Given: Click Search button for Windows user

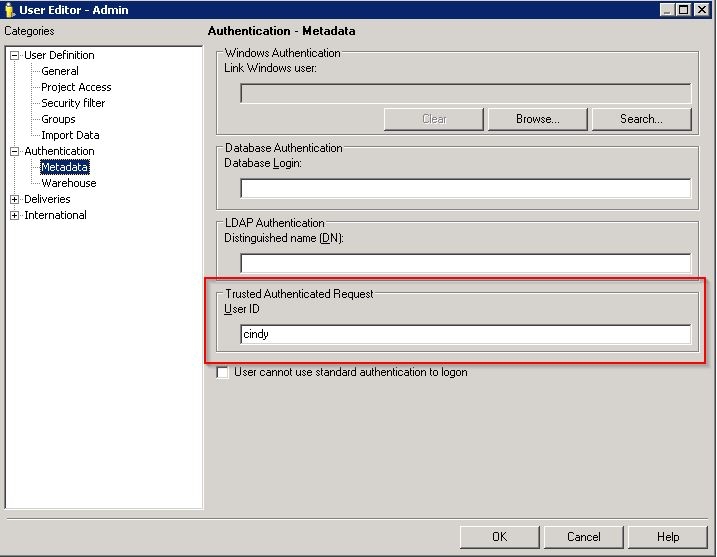Looking at the screenshot, I should pyautogui.click(x=641, y=119).
